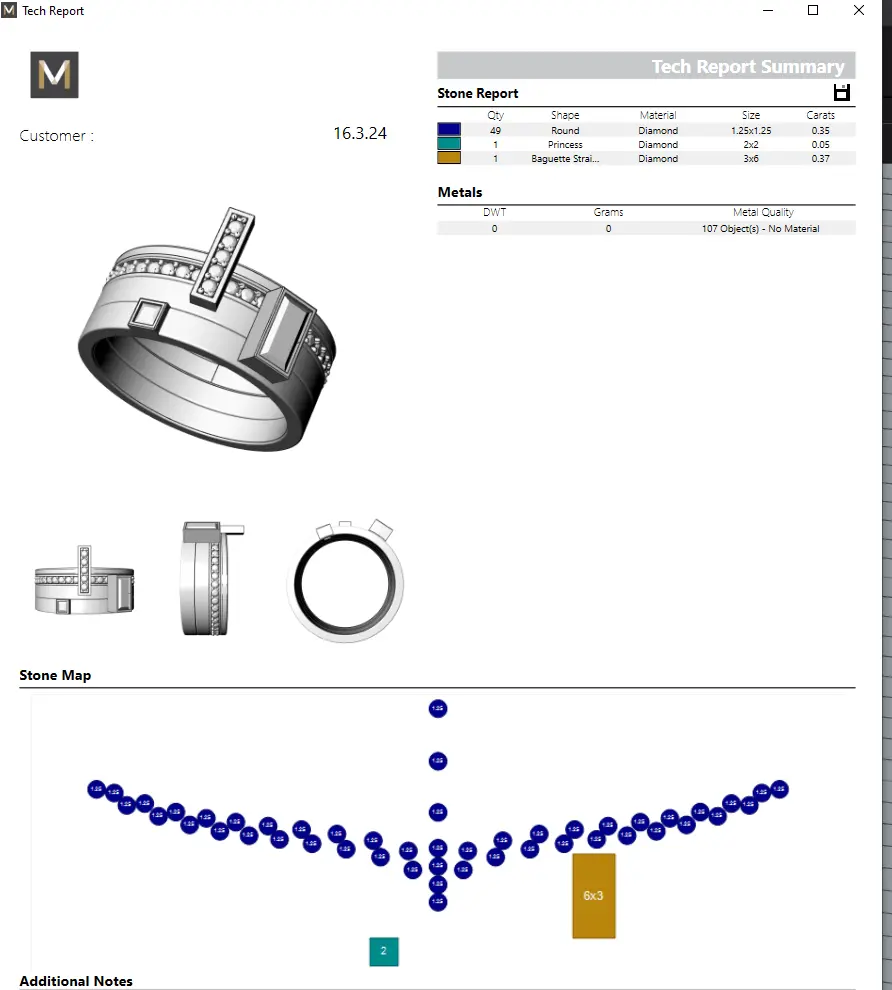This screenshot has height=990, width=892.
Task: Click the topmost round stone in Stone Map
Action: click(x=437, y=709)
